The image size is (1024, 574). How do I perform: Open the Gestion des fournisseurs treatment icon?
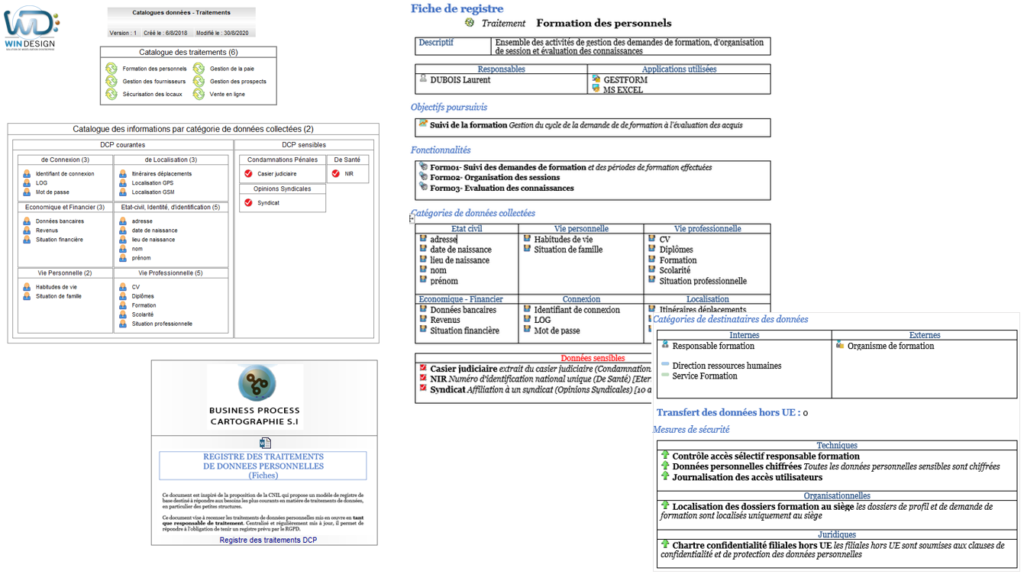click(x=112, y=82)
